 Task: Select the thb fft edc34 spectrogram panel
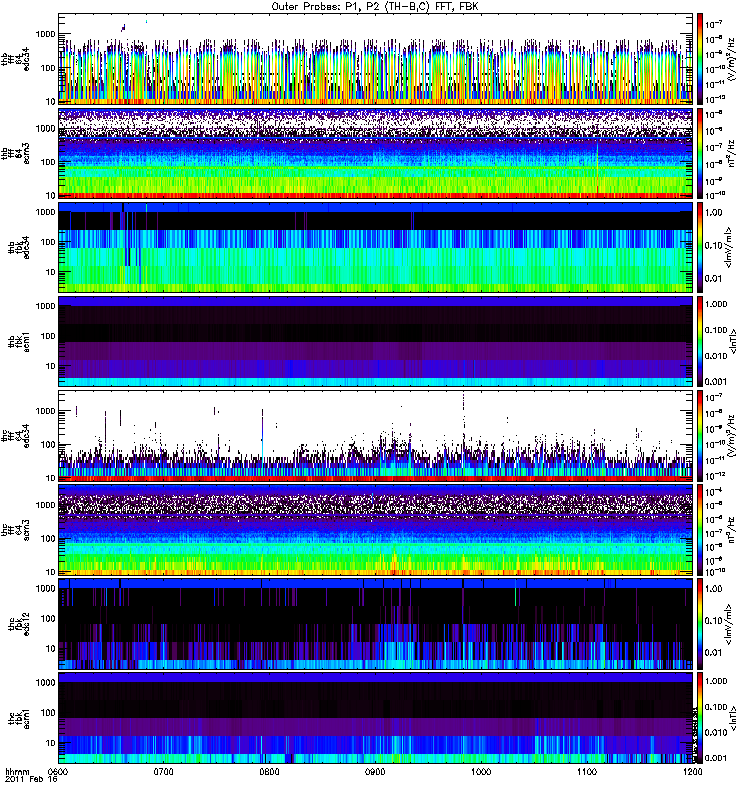pos(375,58)
